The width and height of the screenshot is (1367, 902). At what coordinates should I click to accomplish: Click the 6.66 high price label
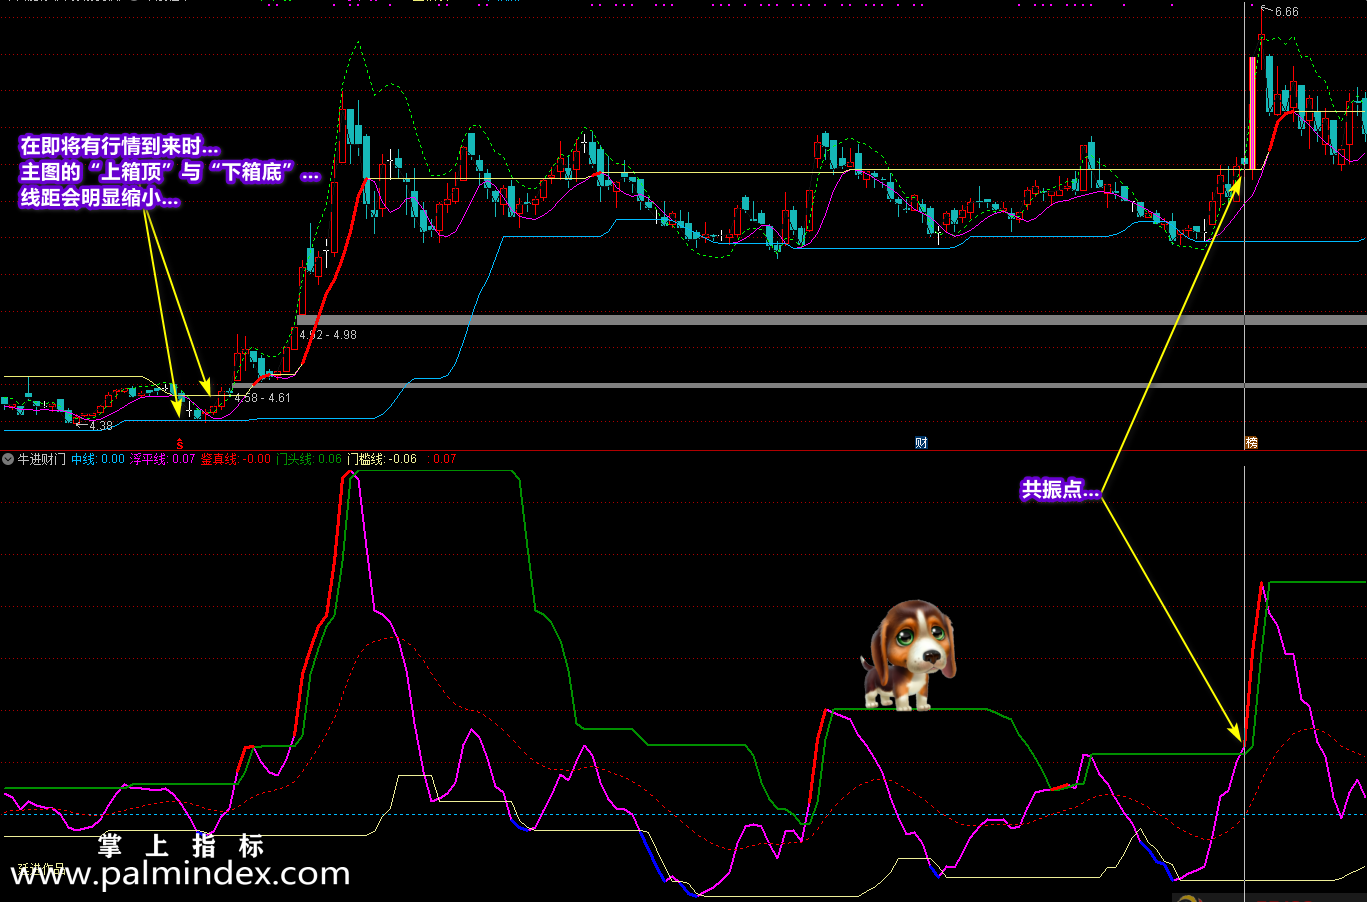pos(1286,12)
